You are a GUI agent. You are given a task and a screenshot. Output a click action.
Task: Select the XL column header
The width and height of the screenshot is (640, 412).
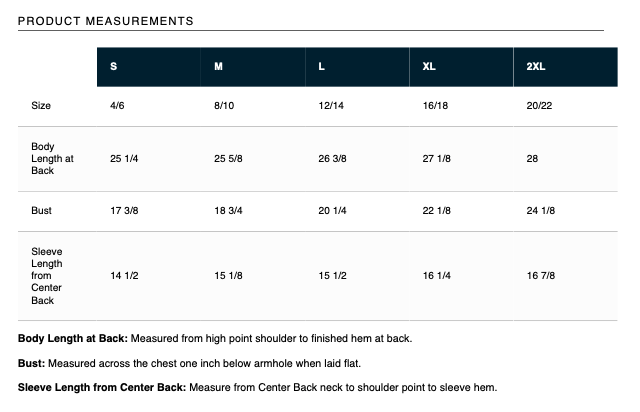coord(429,66)
